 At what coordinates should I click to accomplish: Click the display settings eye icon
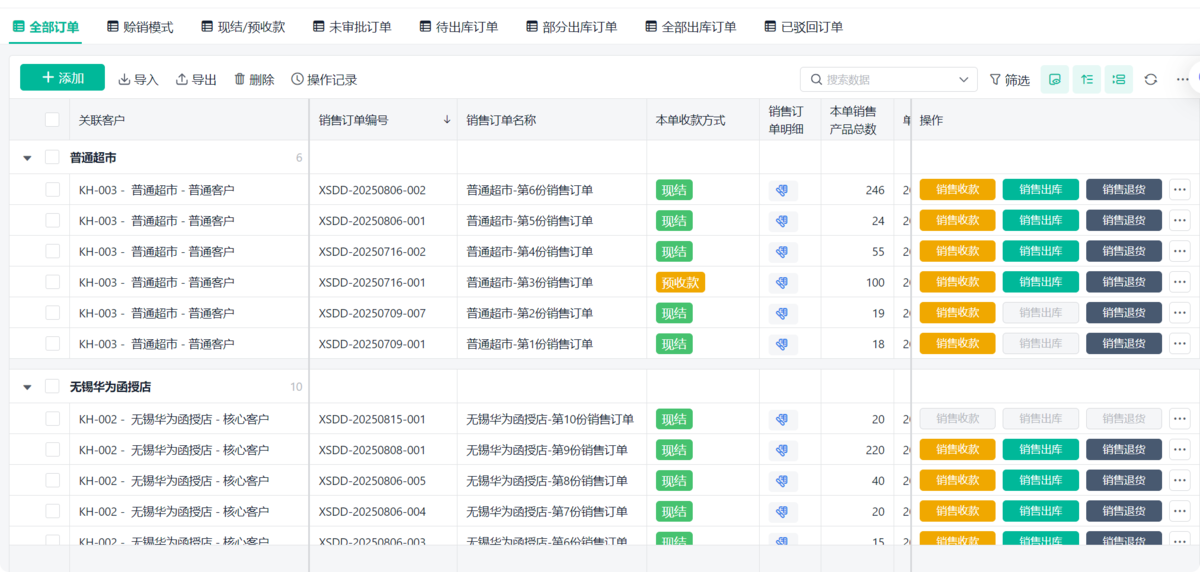pyautogui.click(x=1055, y=80)
